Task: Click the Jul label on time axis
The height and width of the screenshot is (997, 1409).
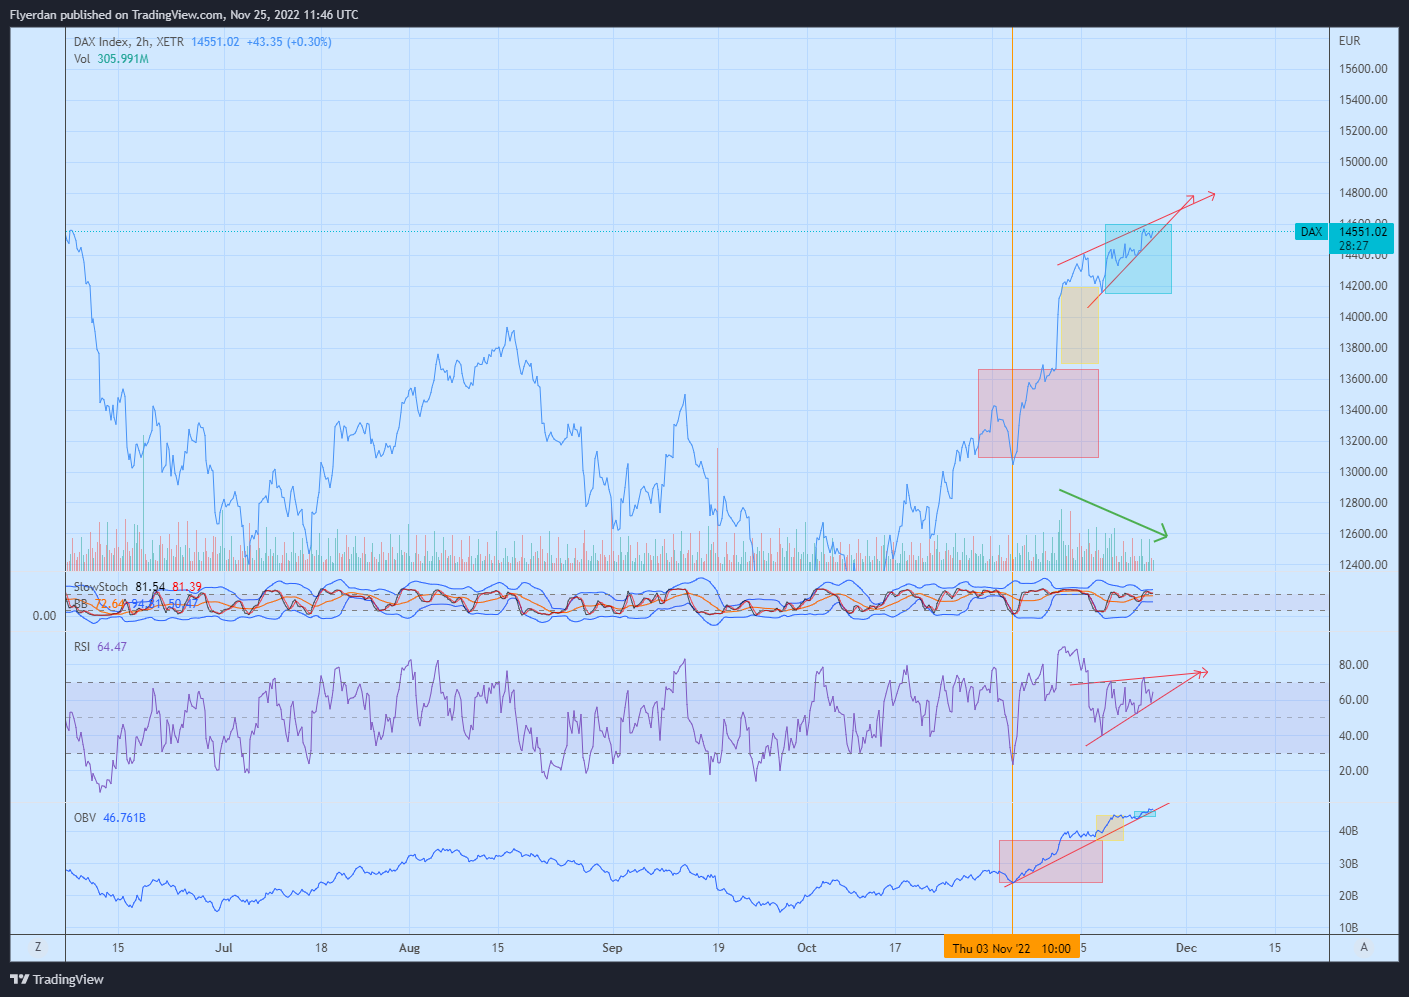Action: point(224,948)
